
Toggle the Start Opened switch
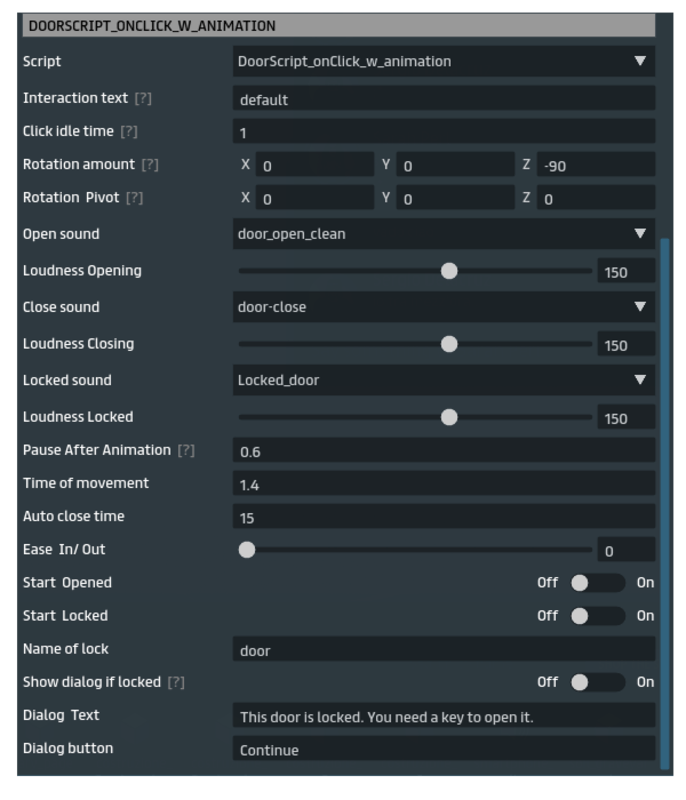[596, 583]
